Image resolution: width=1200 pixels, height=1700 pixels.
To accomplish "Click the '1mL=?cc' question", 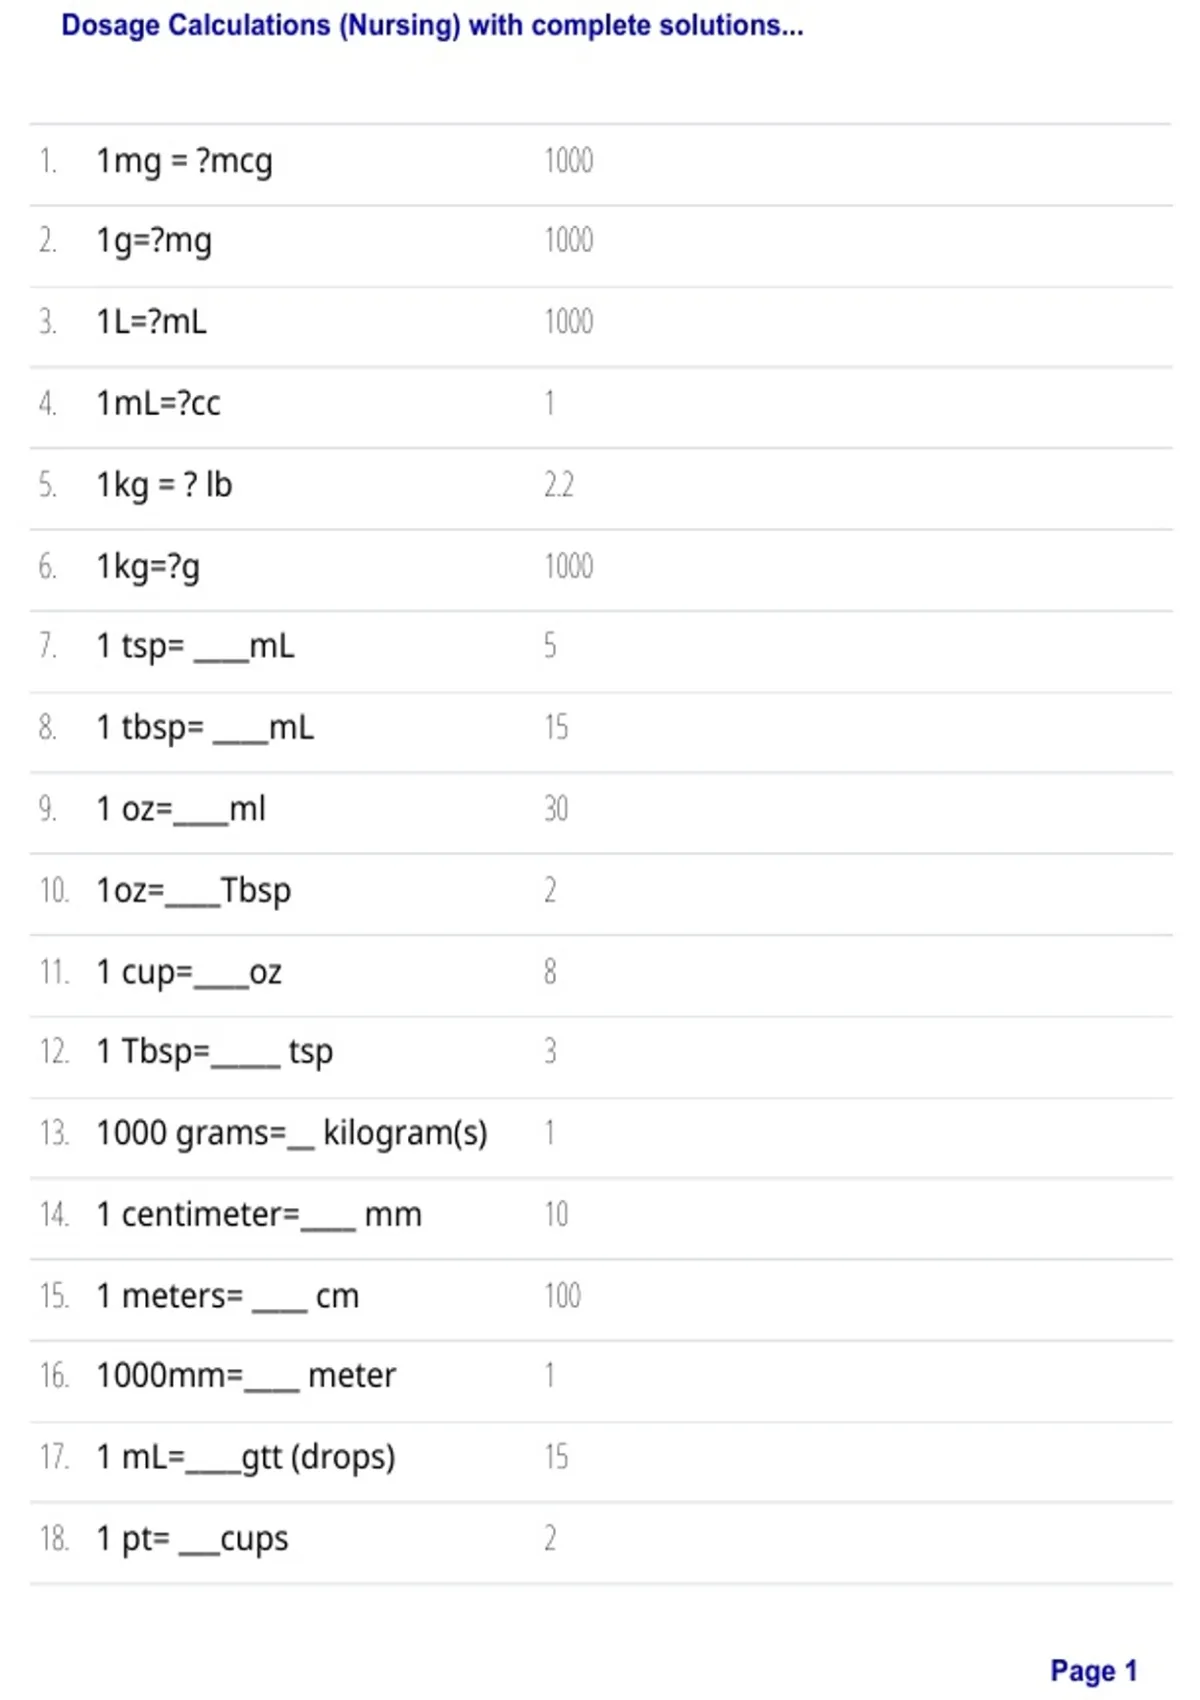I will click(158, 403).
